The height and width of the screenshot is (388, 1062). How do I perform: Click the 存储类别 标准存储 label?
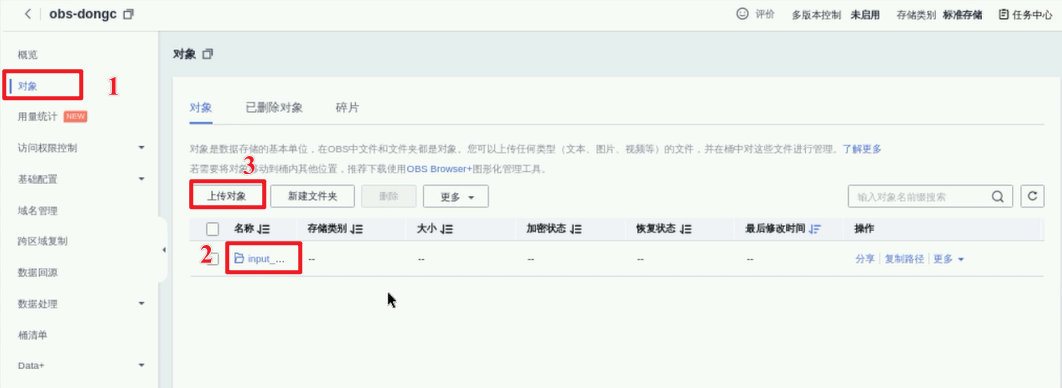coord(939,14)
